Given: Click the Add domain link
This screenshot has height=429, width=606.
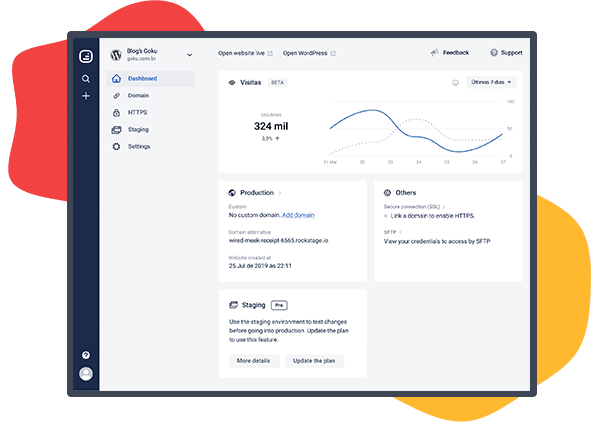Looking at the screenshot, I should 298,215.
